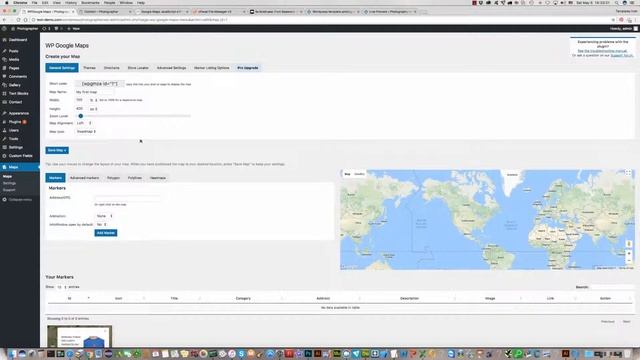Open Settings in the main sidebar
640x360 pixels.
(16, 147)
